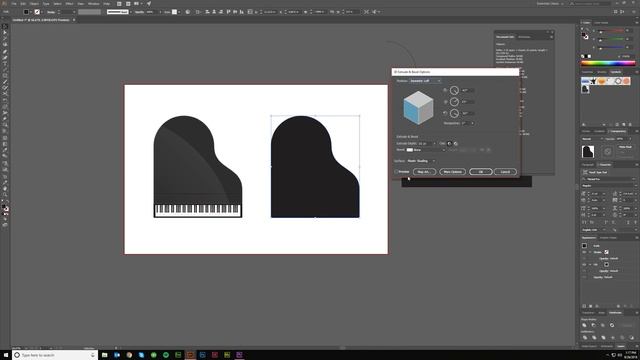Screen dimensions: 640x360
Task: Click the 3D cube rotation preview
Action: tap(418, 107)
